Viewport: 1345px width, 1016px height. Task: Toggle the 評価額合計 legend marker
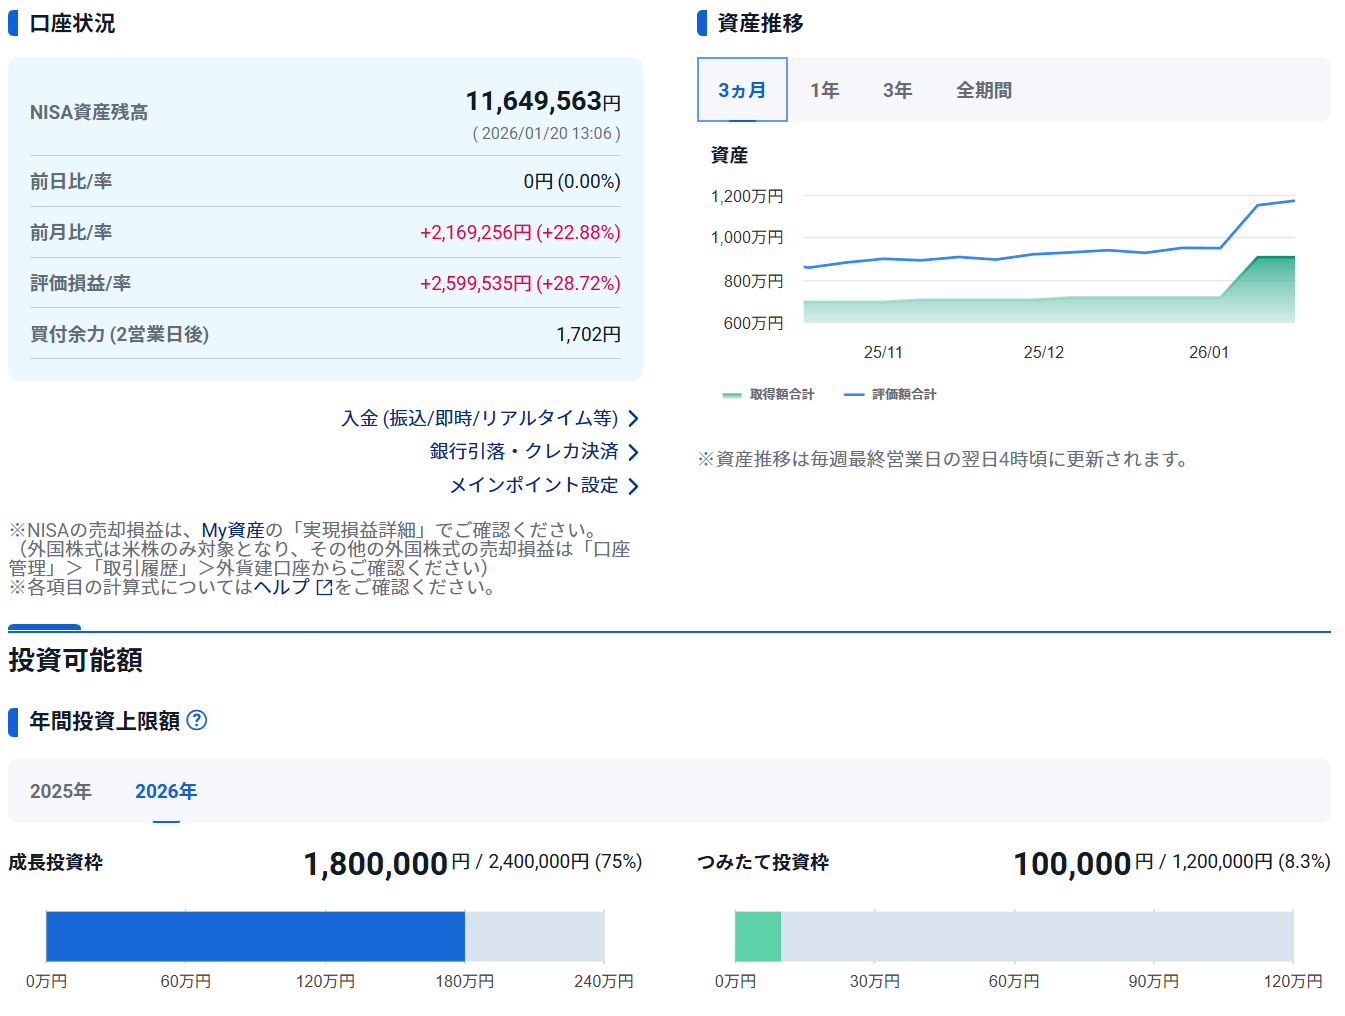point(853,395)
